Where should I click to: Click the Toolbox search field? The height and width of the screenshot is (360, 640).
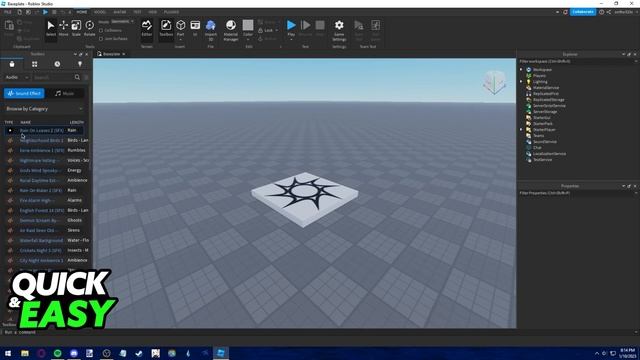(53, 77)
